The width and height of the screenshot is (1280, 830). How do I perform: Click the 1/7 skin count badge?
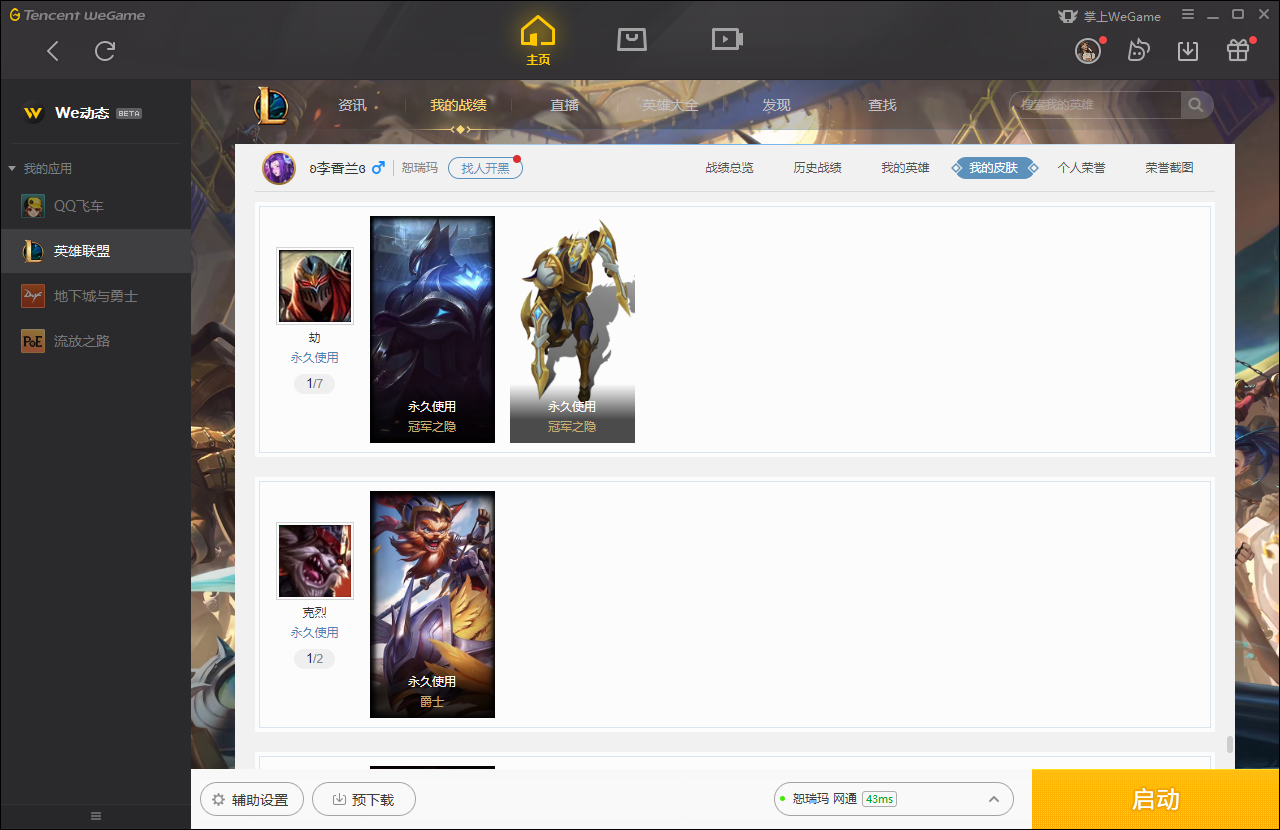pos(314,383)
